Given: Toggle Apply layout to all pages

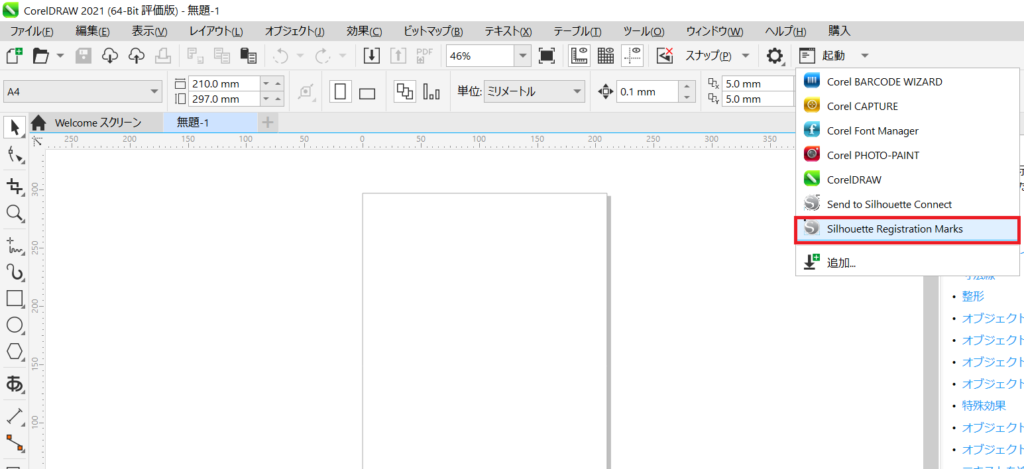Looking at the screenshot, I should pyautogui.click(x=404, y=92).
